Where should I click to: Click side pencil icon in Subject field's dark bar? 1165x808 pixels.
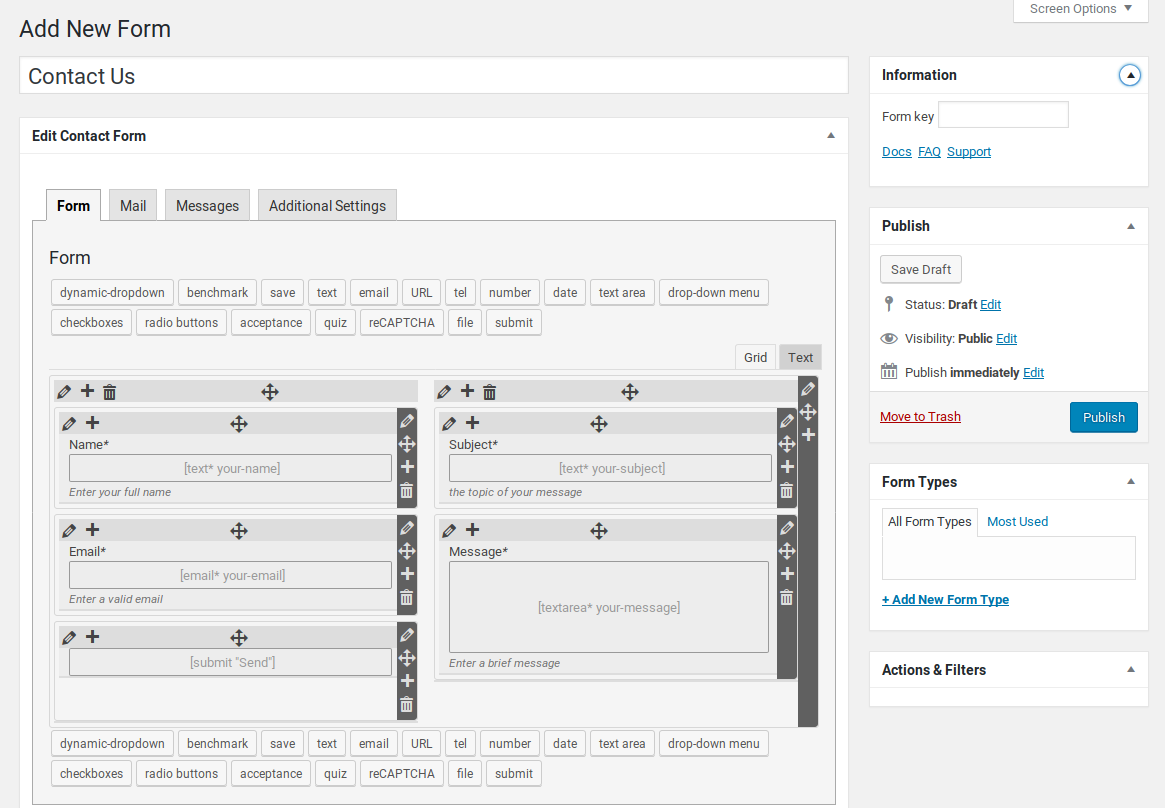[x=787, y=421]
